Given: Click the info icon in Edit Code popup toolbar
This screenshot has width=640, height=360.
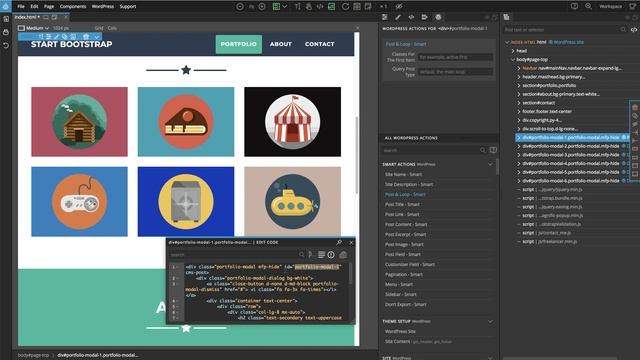Looking at the screenshot, I should [331, 255].
